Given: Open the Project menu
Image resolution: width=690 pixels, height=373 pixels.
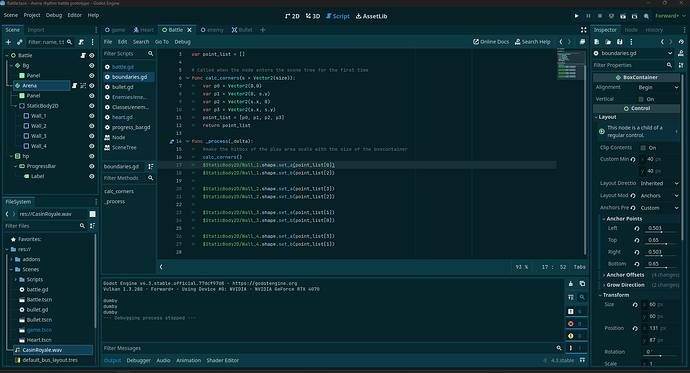Looking at the screenshot, I should tap(32, 15).
